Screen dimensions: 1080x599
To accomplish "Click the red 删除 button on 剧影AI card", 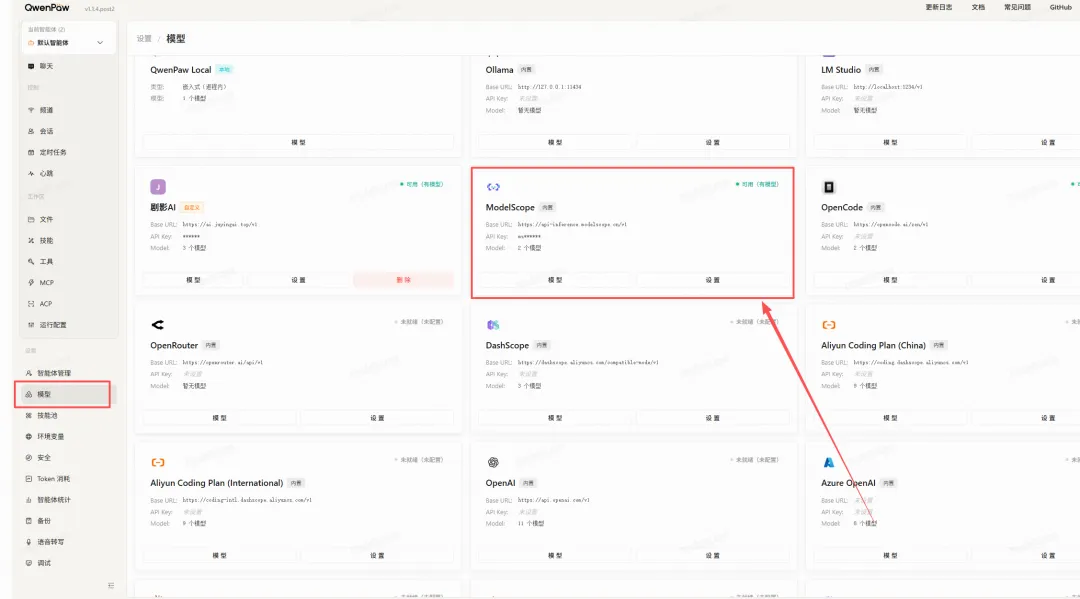I will click(x=404, y=280).
